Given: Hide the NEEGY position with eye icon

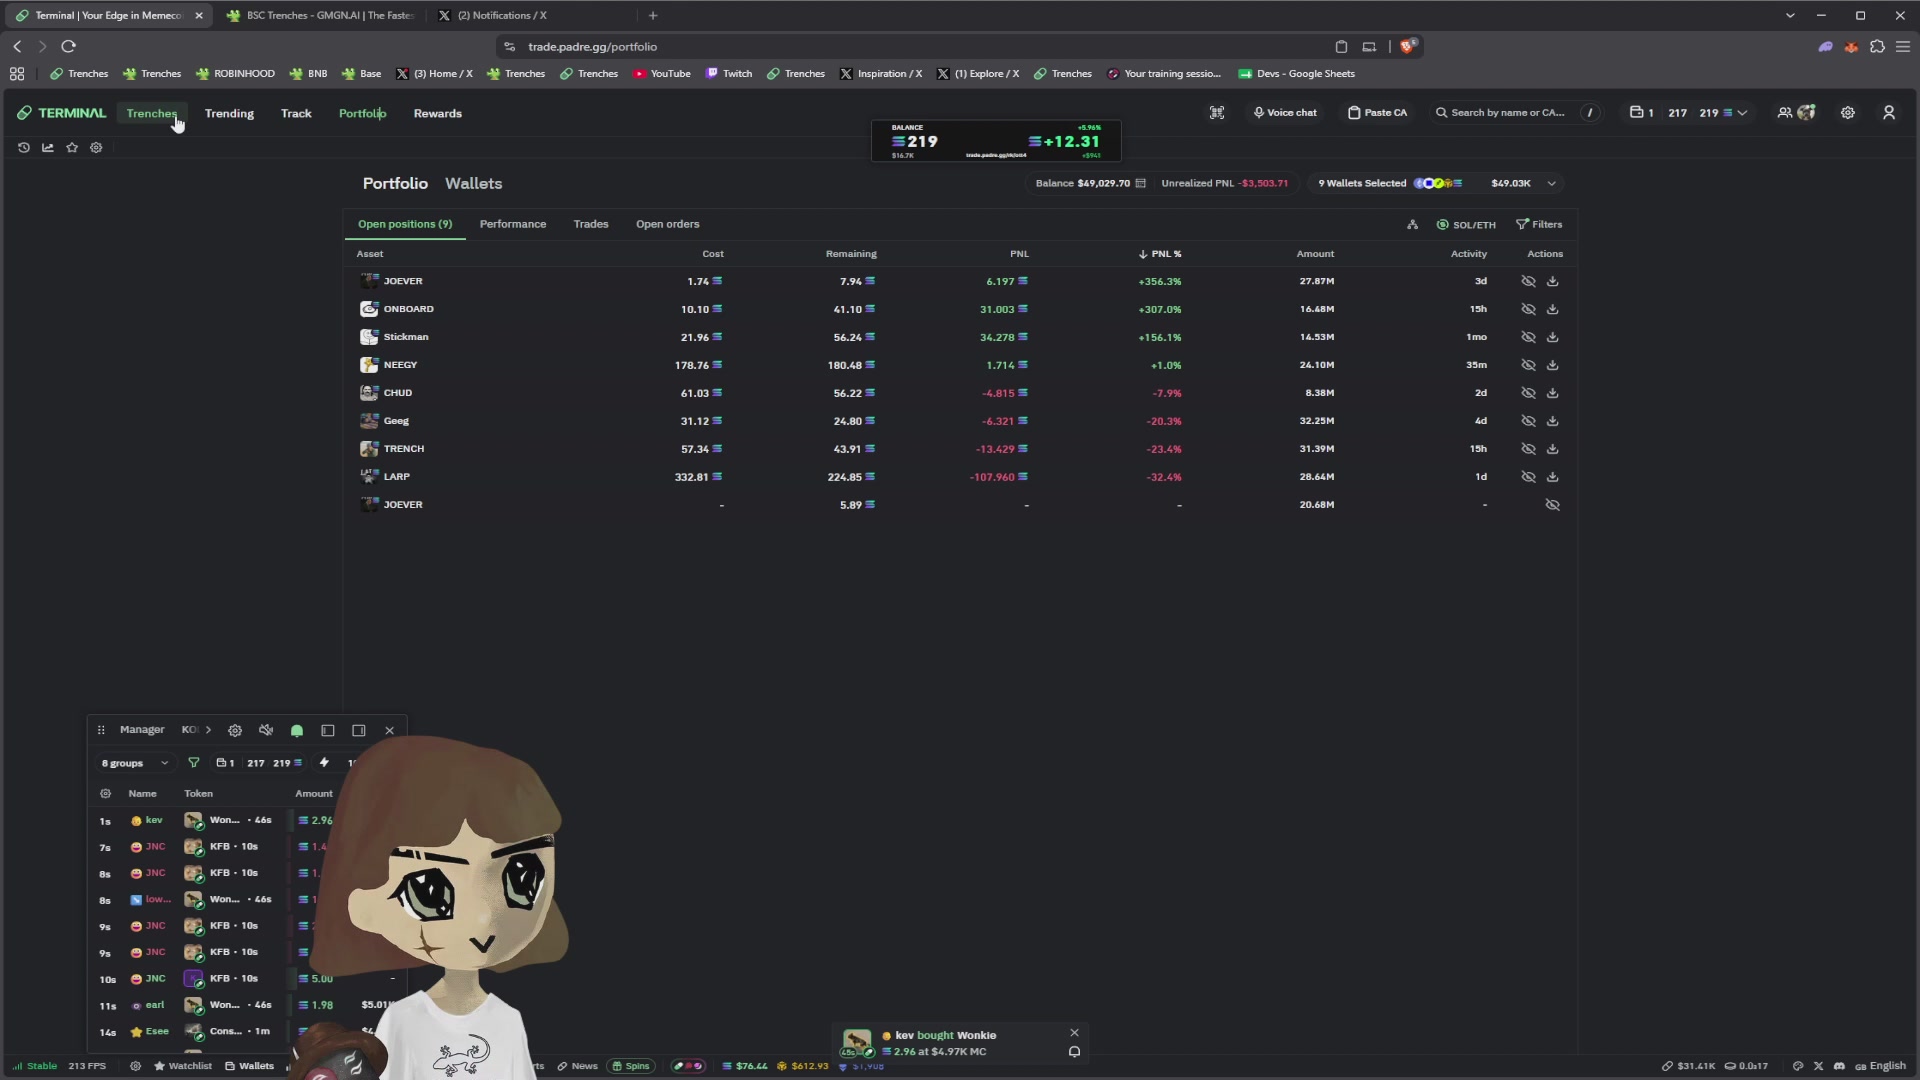Looking at the screenshot, I should [x=1528, y=365].
